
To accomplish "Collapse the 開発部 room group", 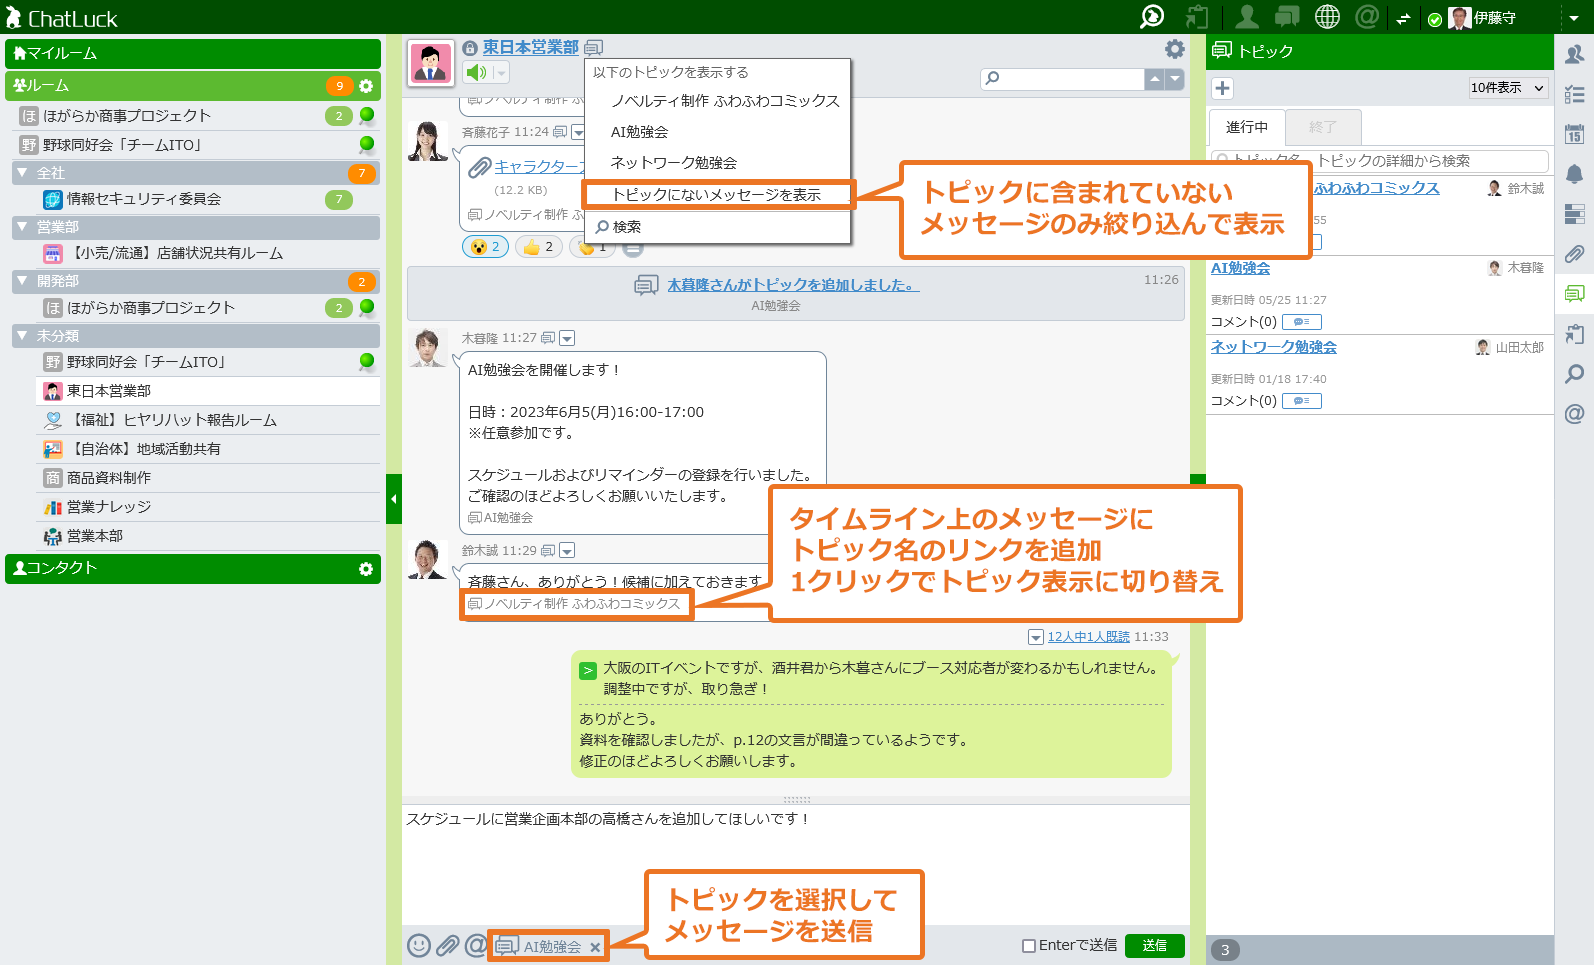I will [22, 281].
